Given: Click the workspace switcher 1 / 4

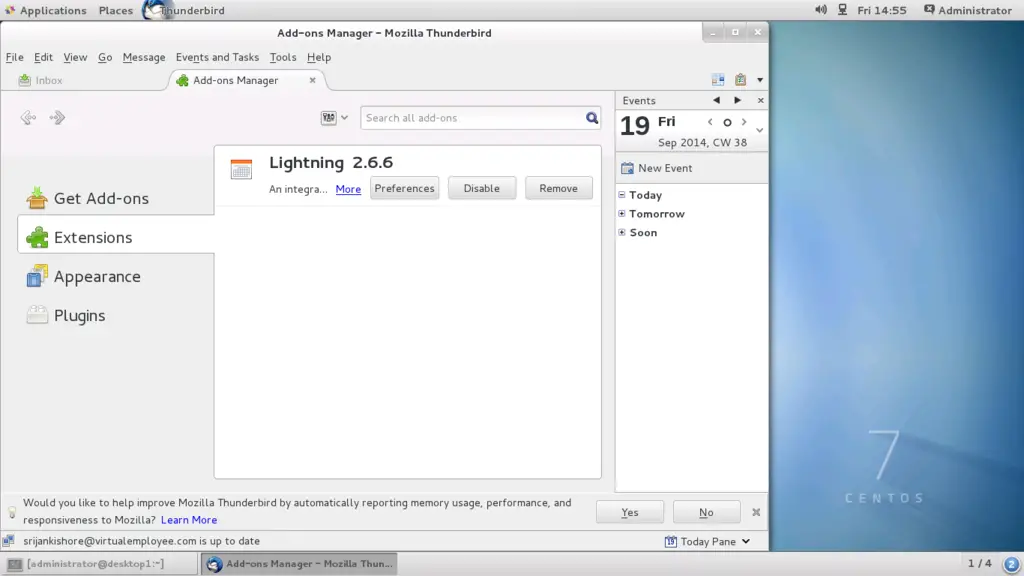Looking at the screenshot, I should (x=979, y=563).
